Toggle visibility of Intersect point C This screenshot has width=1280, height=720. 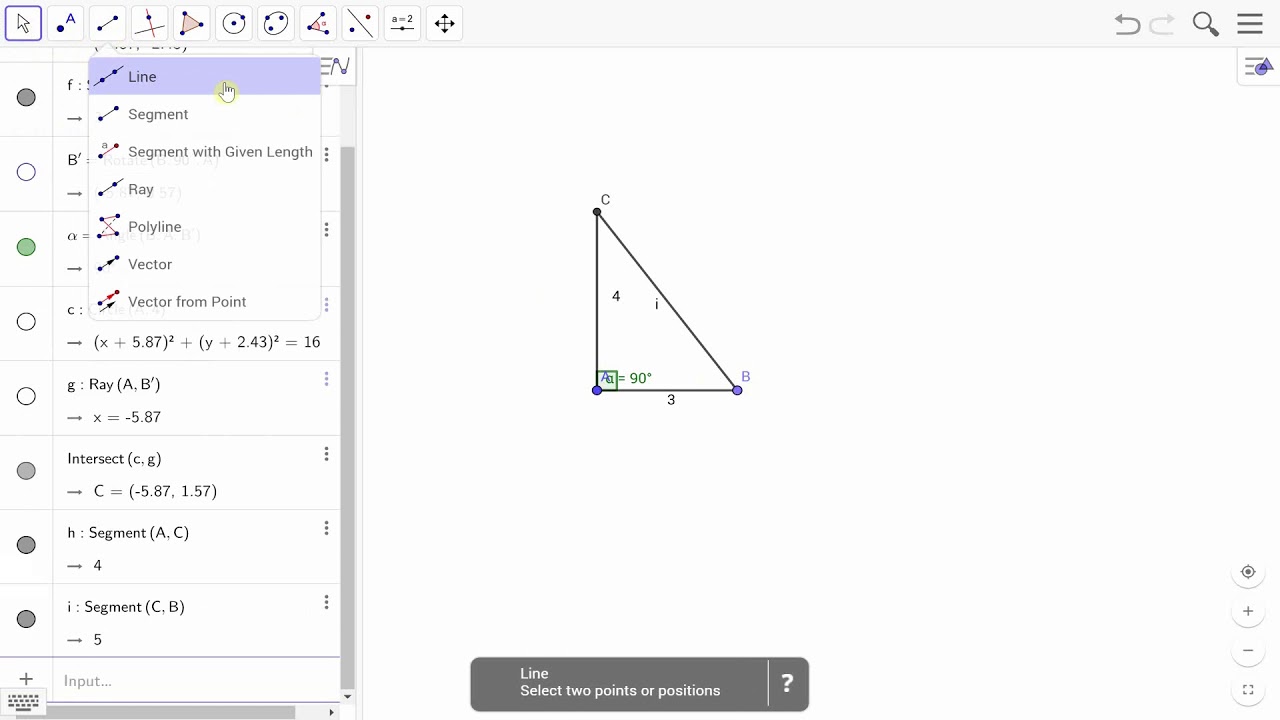click(26, 471)
